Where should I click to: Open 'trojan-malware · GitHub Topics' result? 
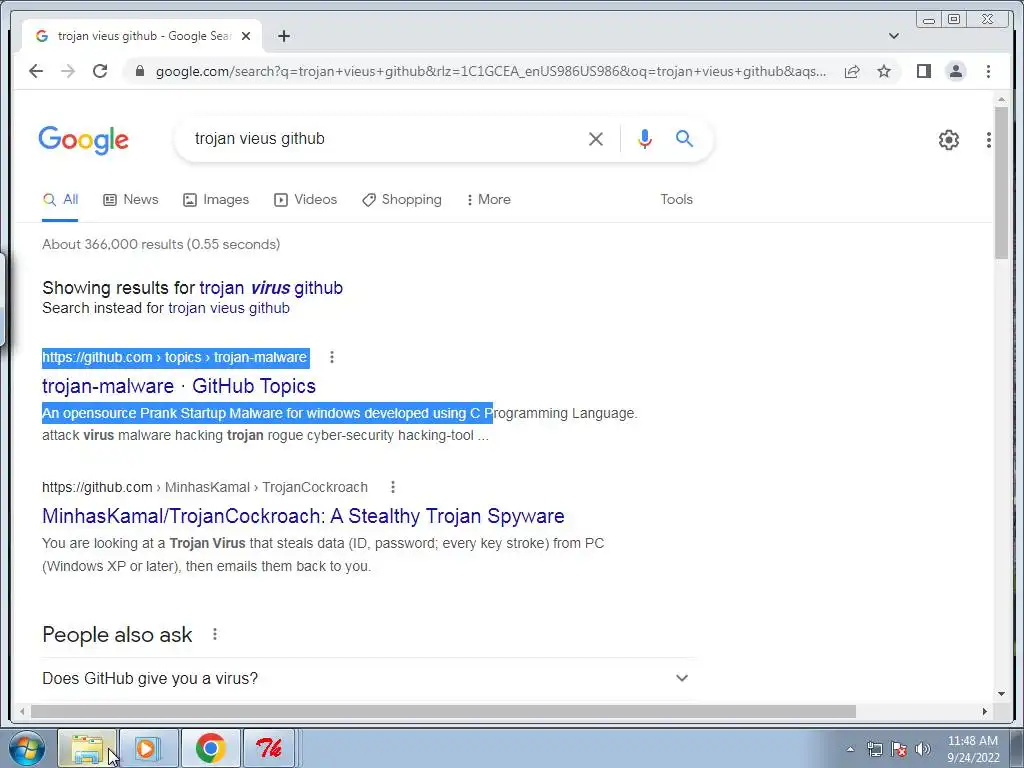(x=178, y=386)
